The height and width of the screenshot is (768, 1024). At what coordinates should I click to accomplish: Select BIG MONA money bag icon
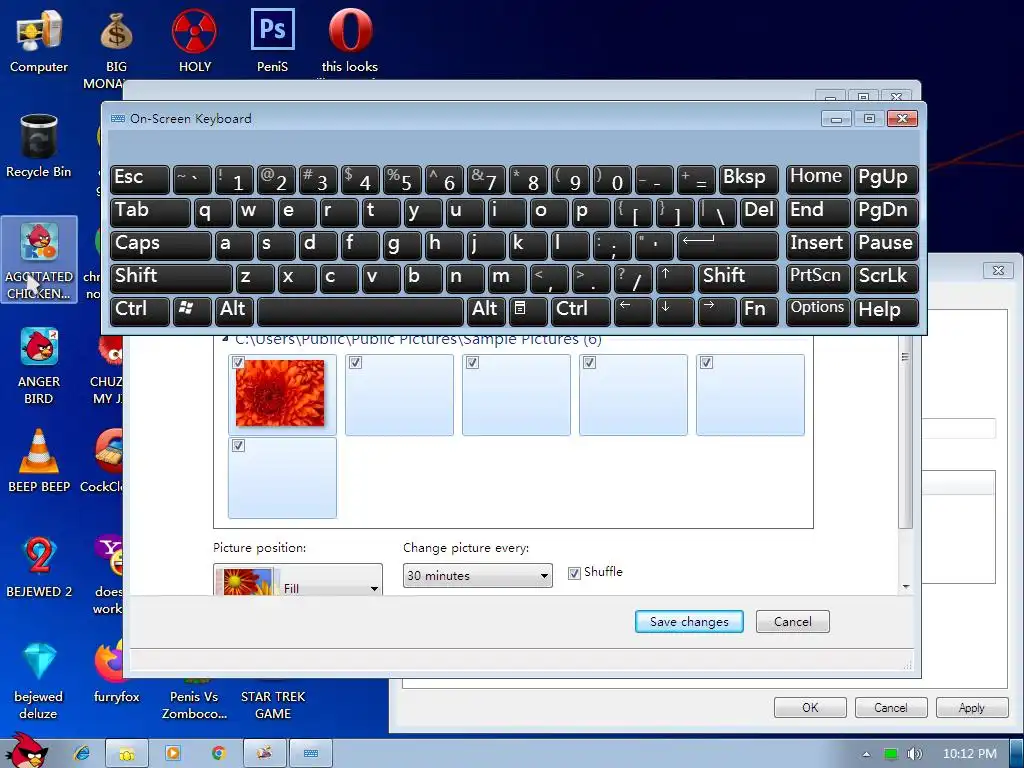coord(116,50)
